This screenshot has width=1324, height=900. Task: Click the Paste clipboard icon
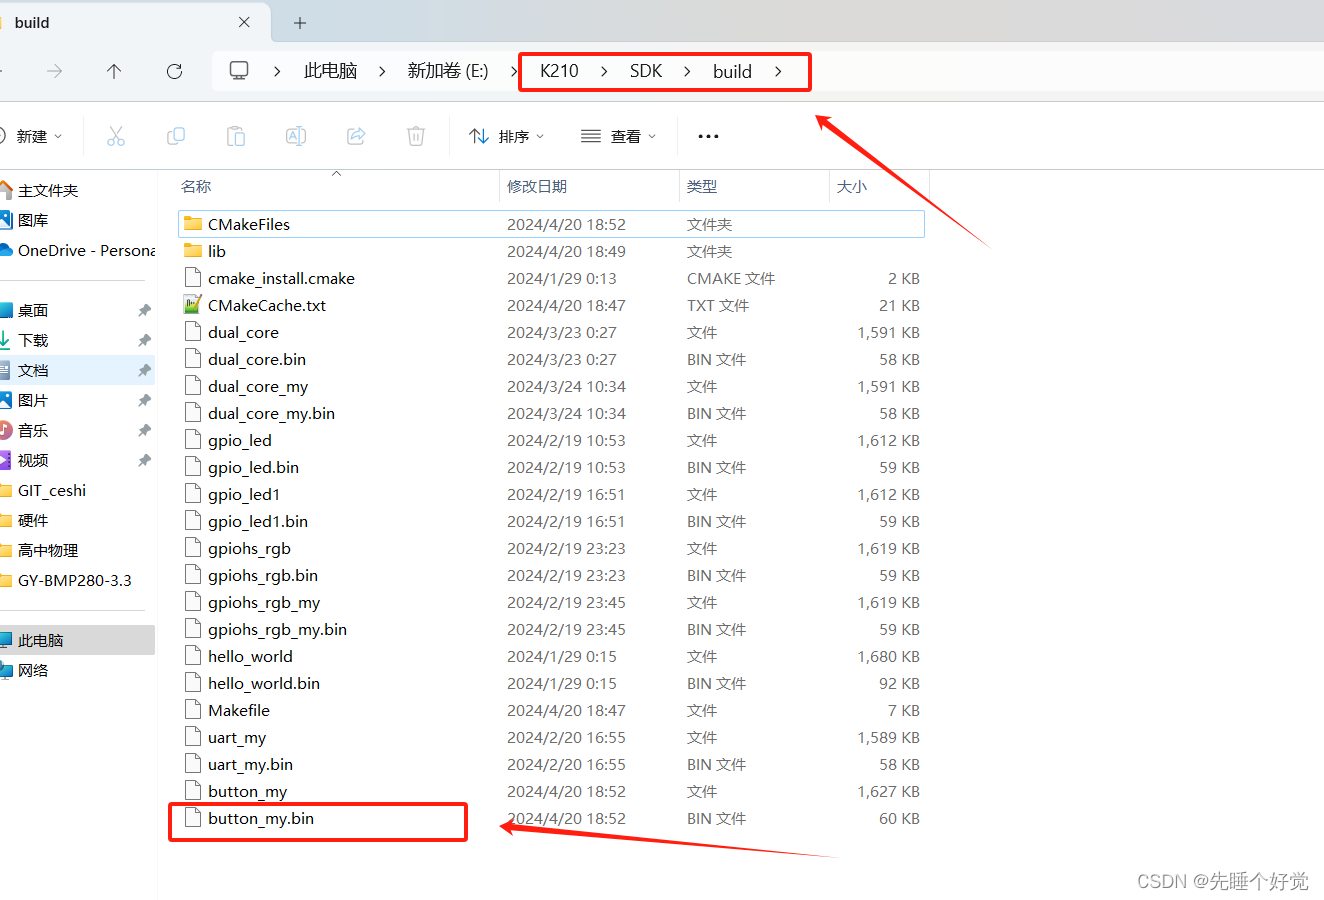tap(236, 136)
